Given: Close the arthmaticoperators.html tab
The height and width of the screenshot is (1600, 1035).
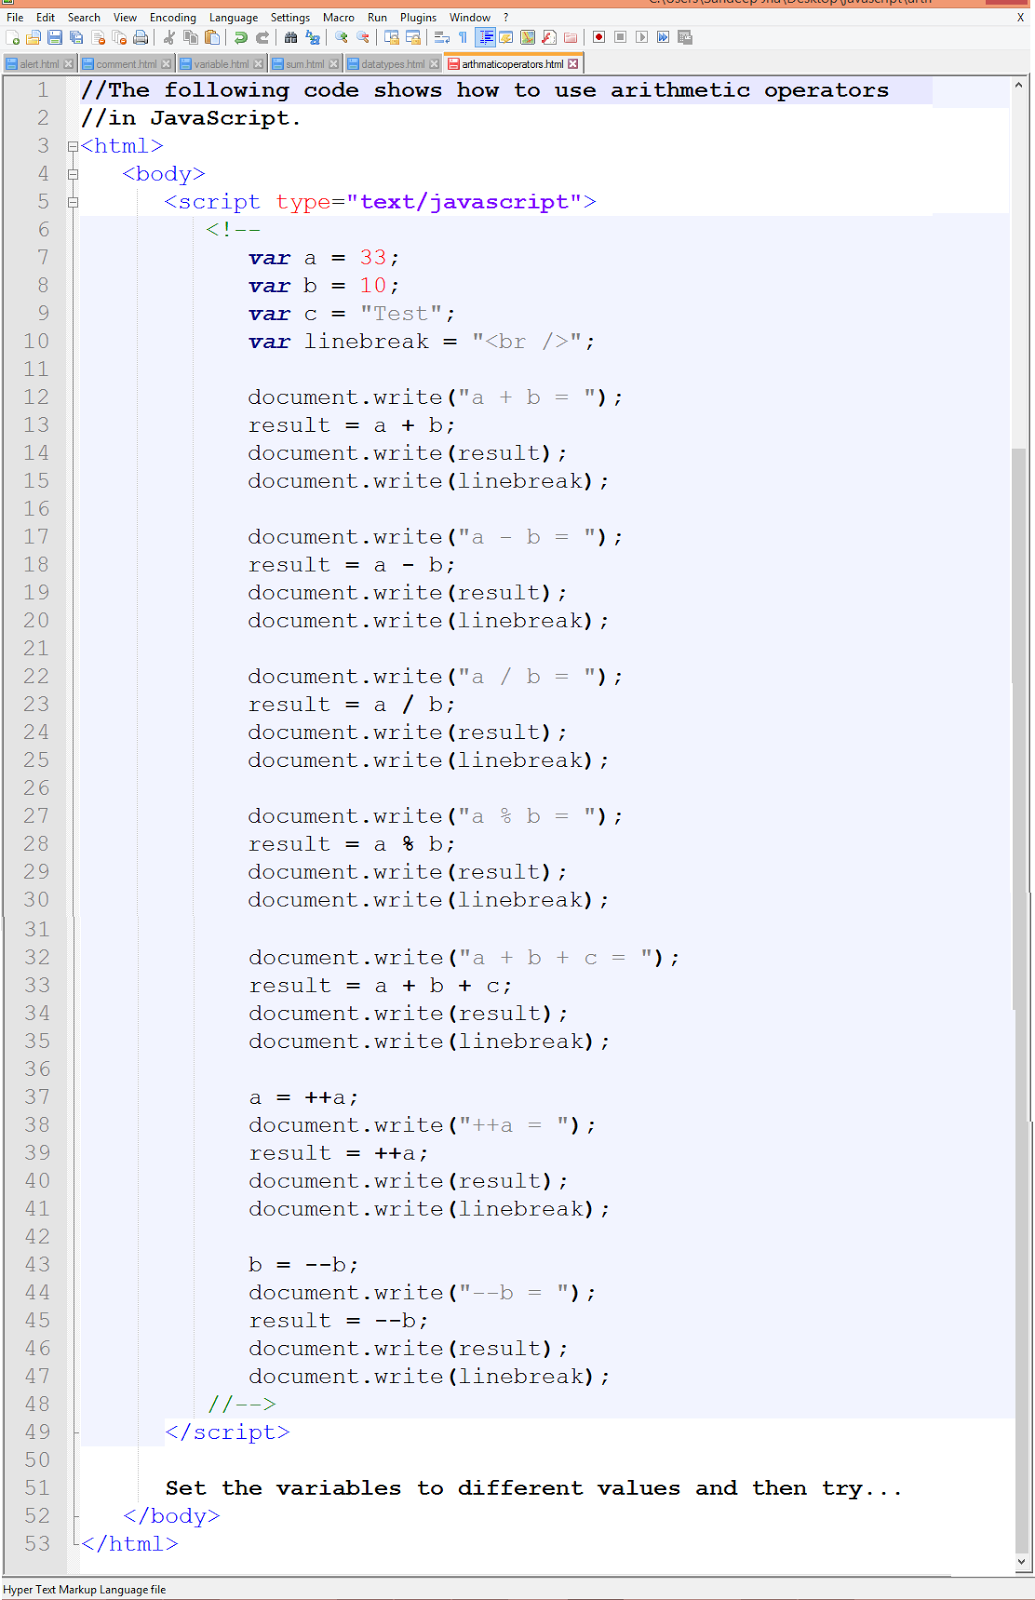Looking at the screenshot, I should click(x=573, y=64).
